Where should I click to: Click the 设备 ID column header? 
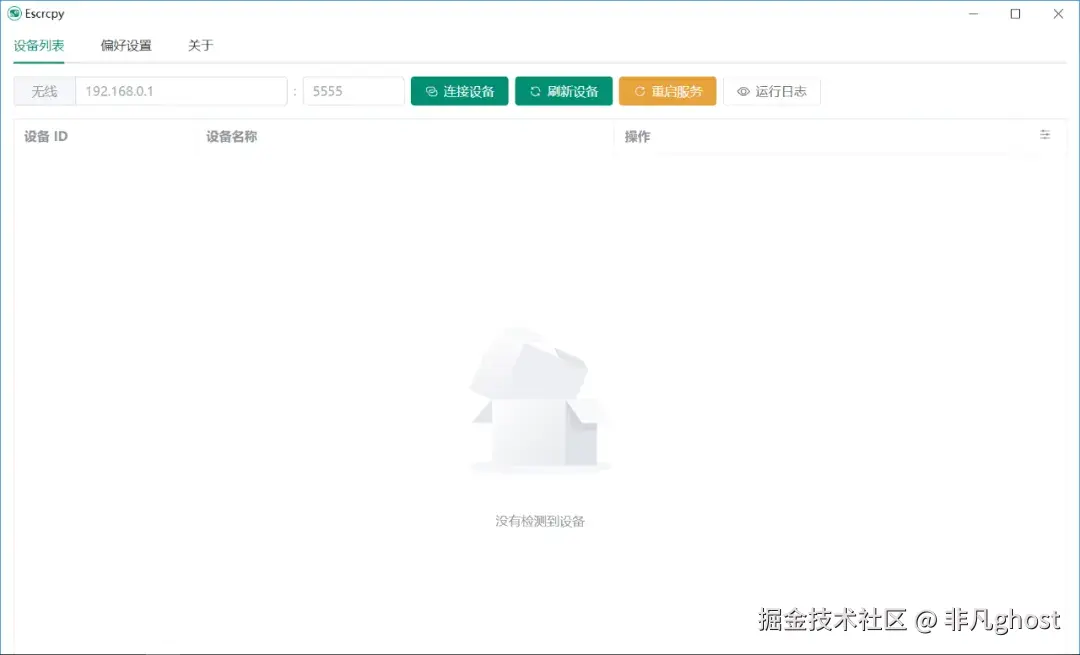point(45,136)
